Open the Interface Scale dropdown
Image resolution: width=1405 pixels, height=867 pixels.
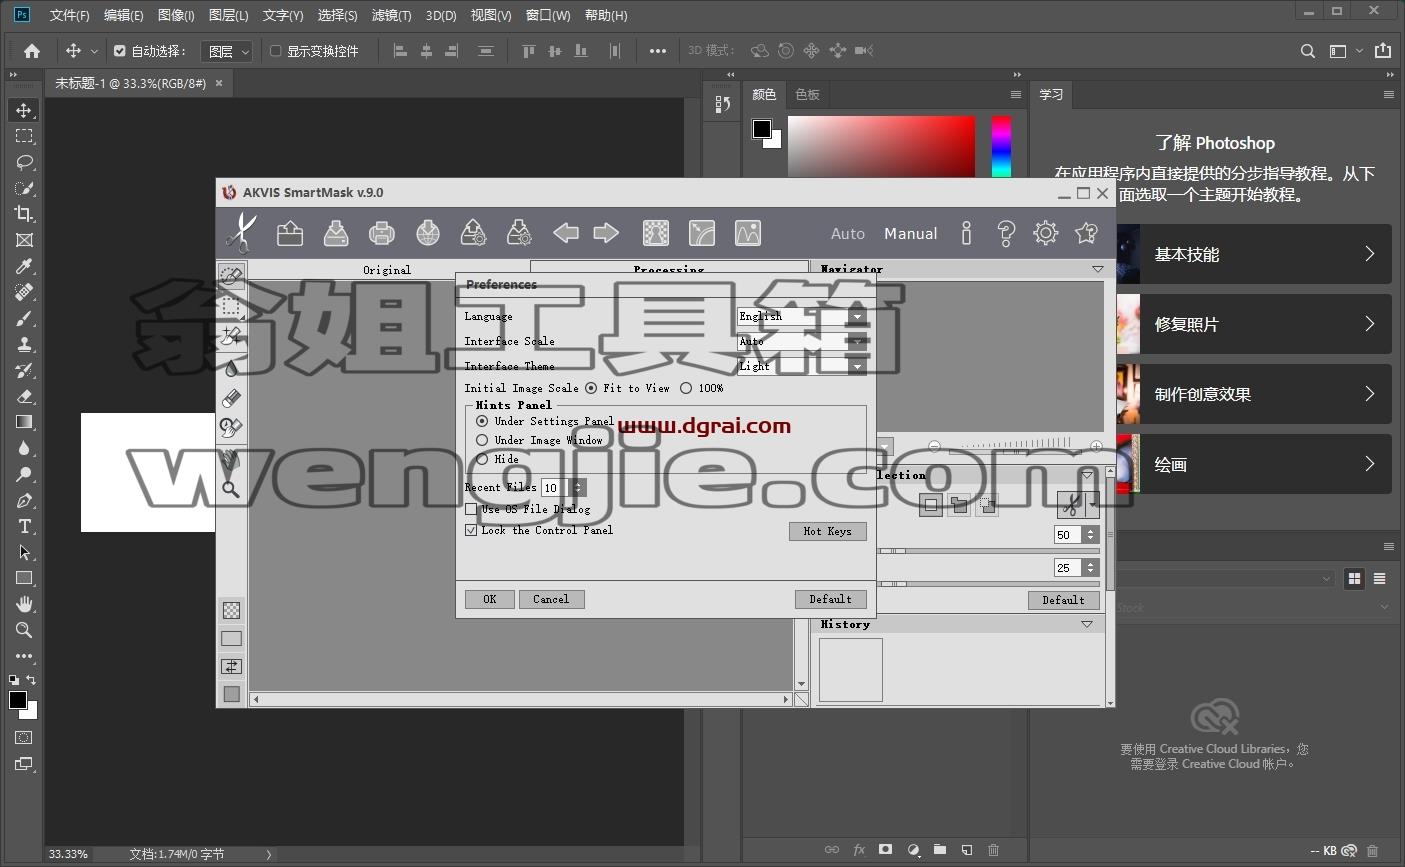tap(802, 341)
